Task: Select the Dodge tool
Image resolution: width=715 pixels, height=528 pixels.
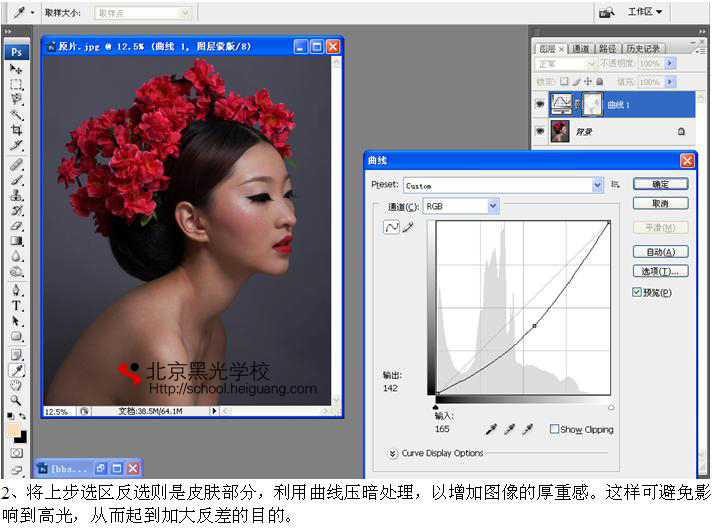Action: pyautogui.click(x=16, y=272)
